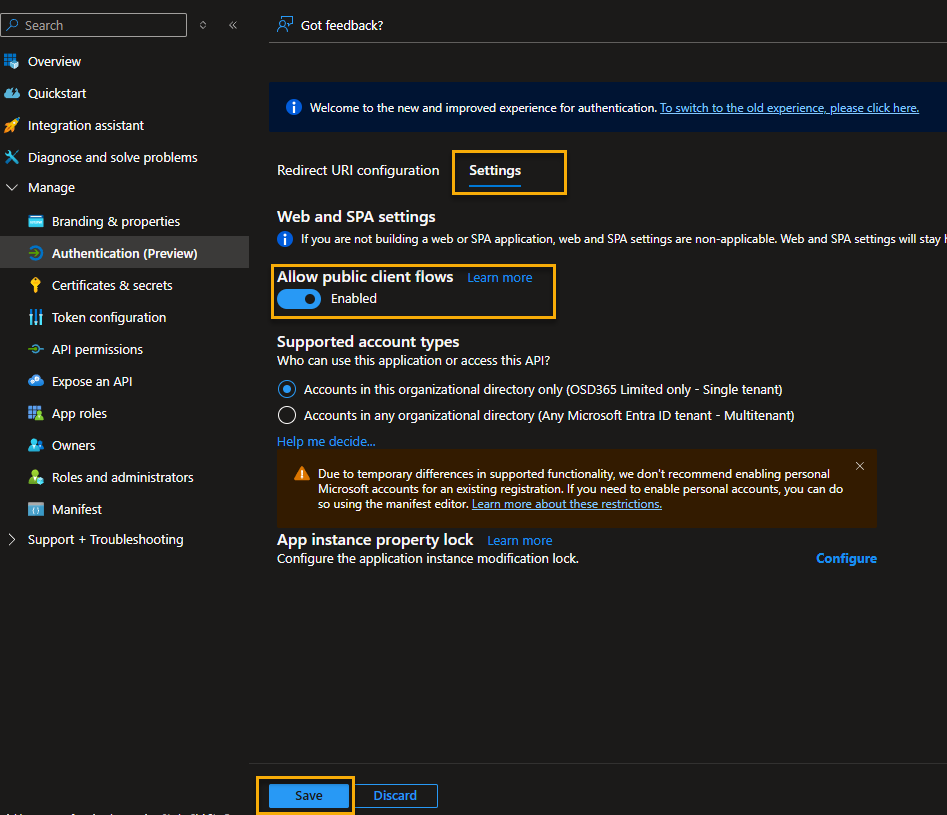Expand the Support + Troubleshooting section

point(11,539)
